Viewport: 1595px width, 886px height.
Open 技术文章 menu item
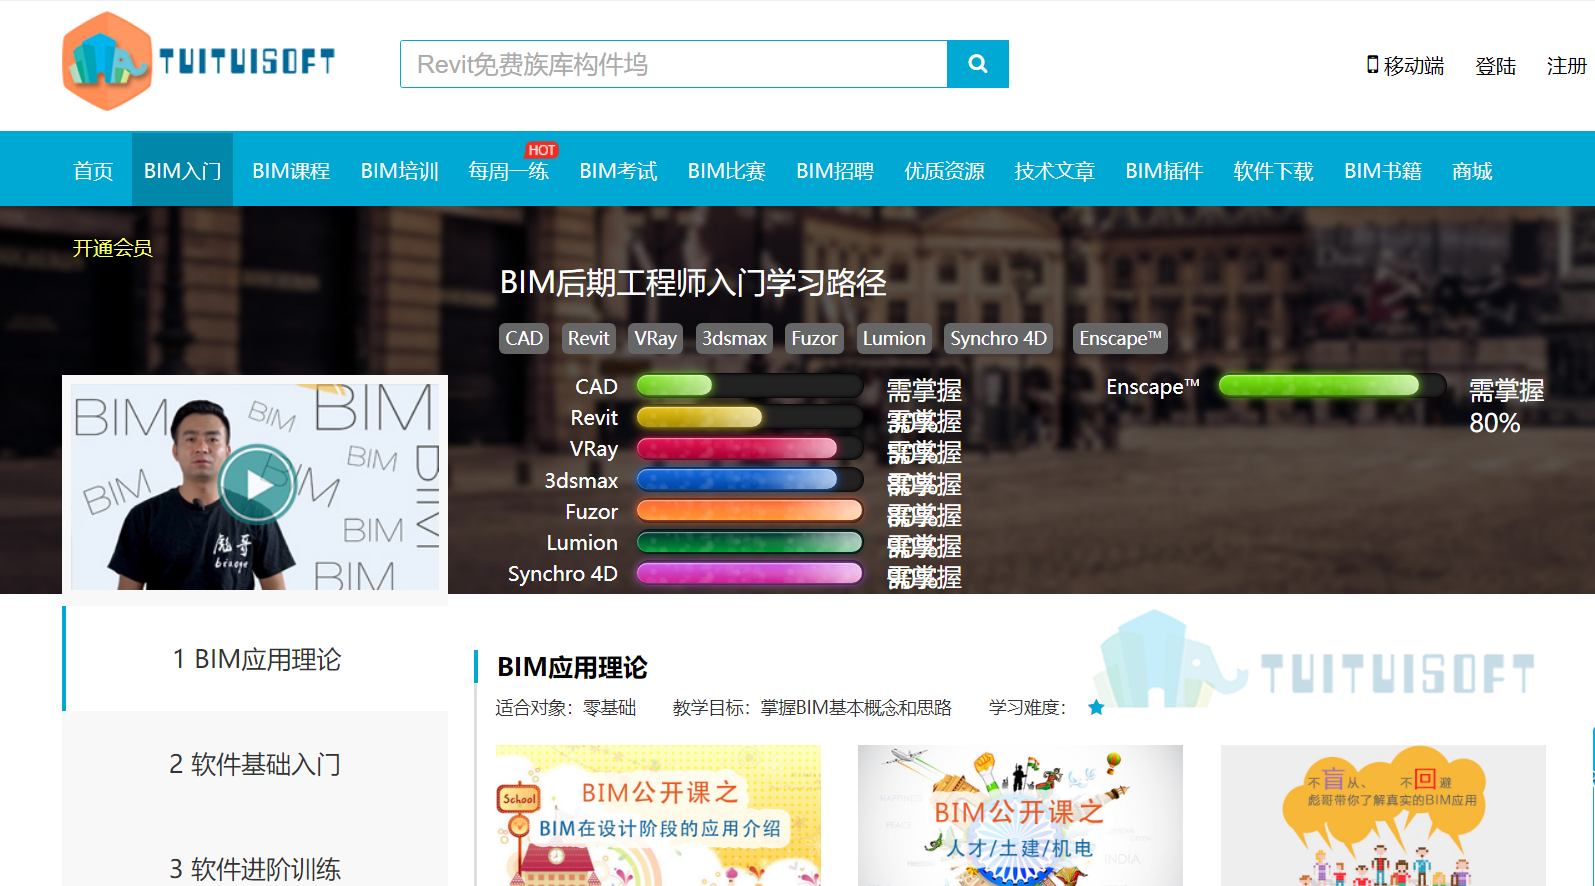point(1055,171)
